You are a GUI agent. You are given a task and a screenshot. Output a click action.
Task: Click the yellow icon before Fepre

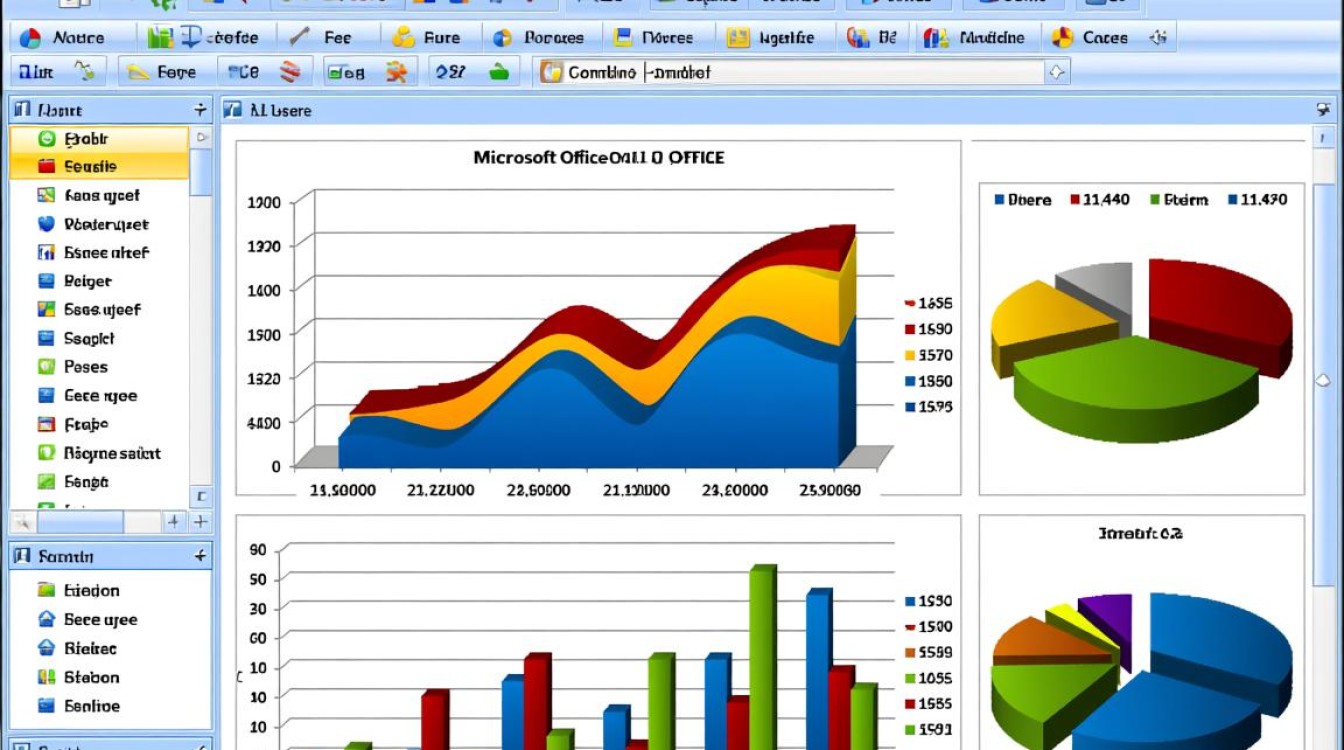(x=139, y=72)
